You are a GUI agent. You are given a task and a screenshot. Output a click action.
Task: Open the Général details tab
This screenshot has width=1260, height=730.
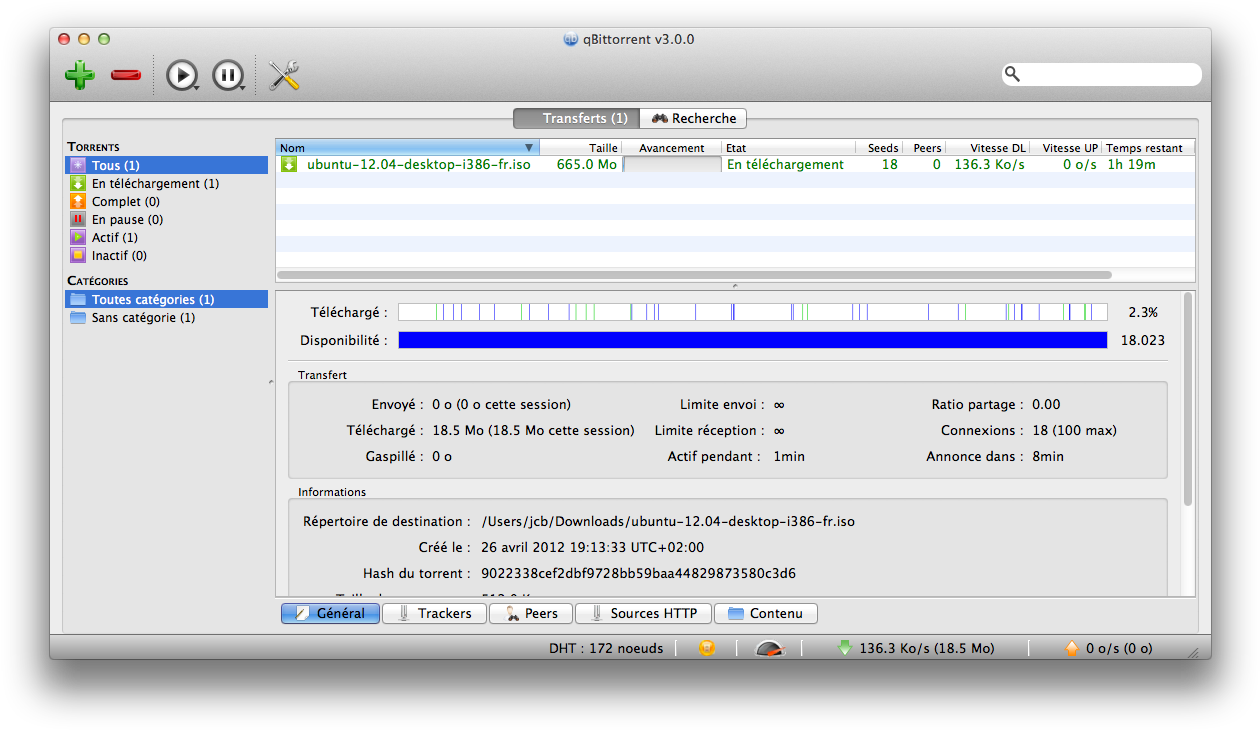click(x=330, y=613)
